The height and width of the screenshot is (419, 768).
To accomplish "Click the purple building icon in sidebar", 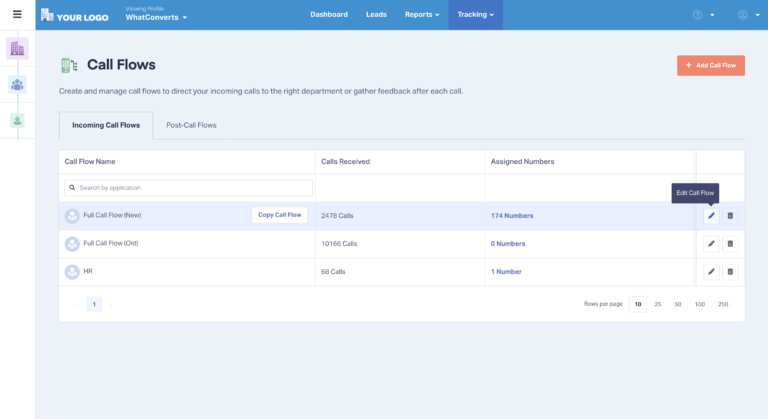I will (x=17, y=48).
